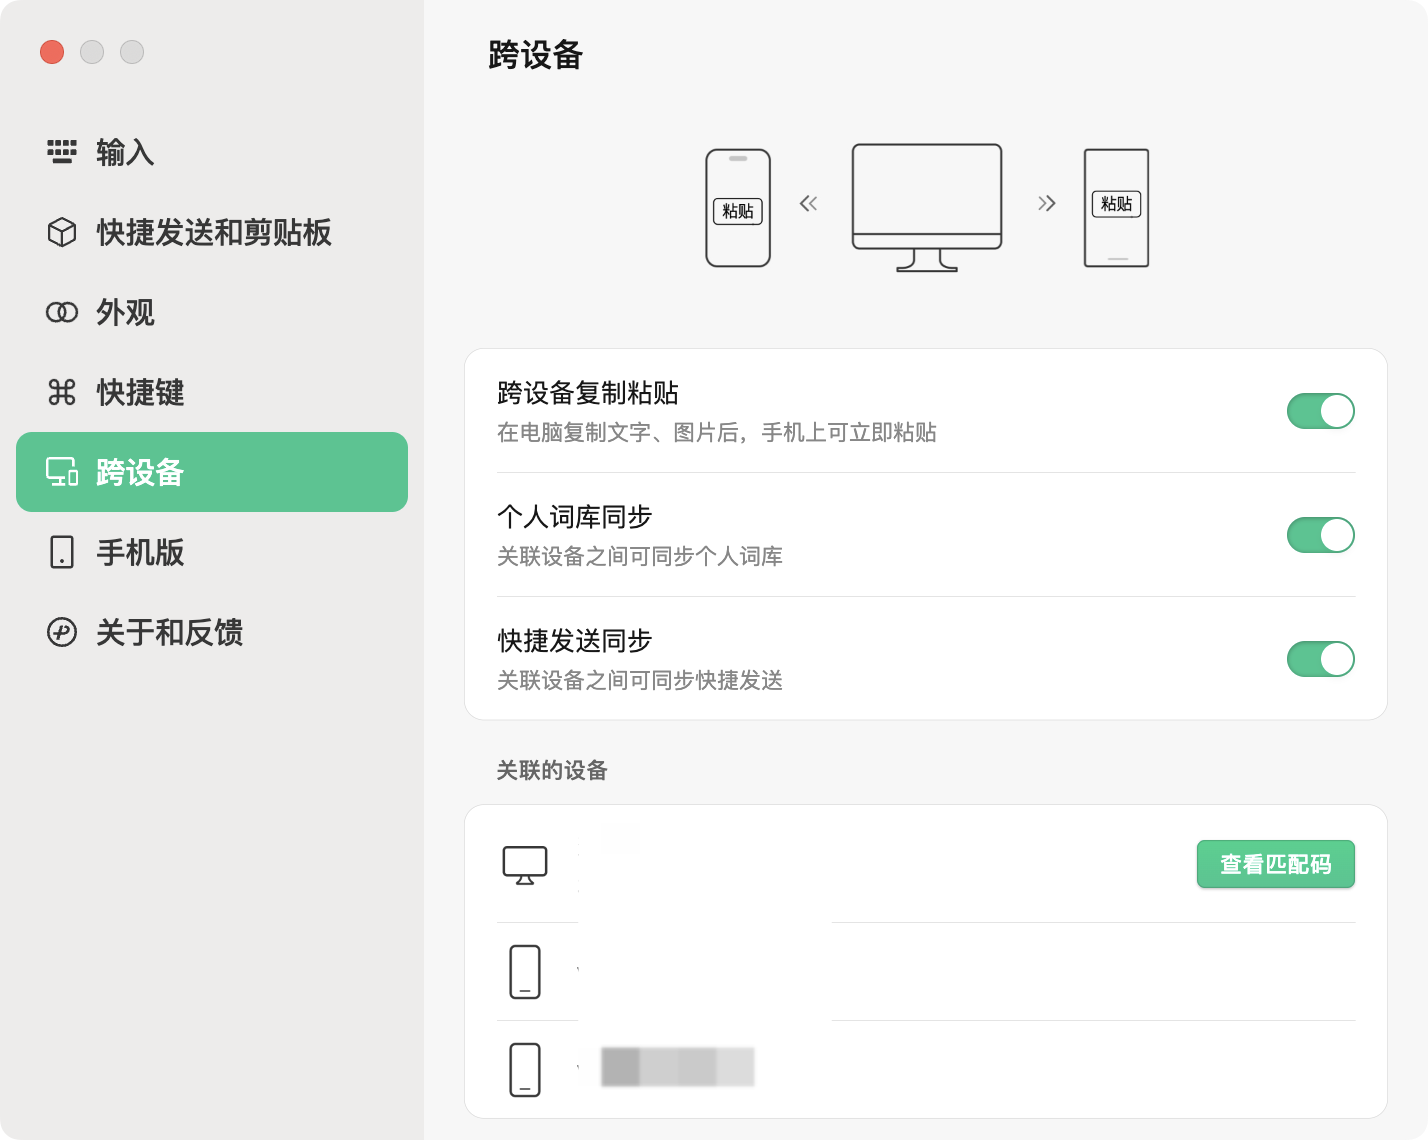Viewport: 1428px width, 1140px height.
Task: Click the 关联的设备 section label
Action: tap(552, 770)
